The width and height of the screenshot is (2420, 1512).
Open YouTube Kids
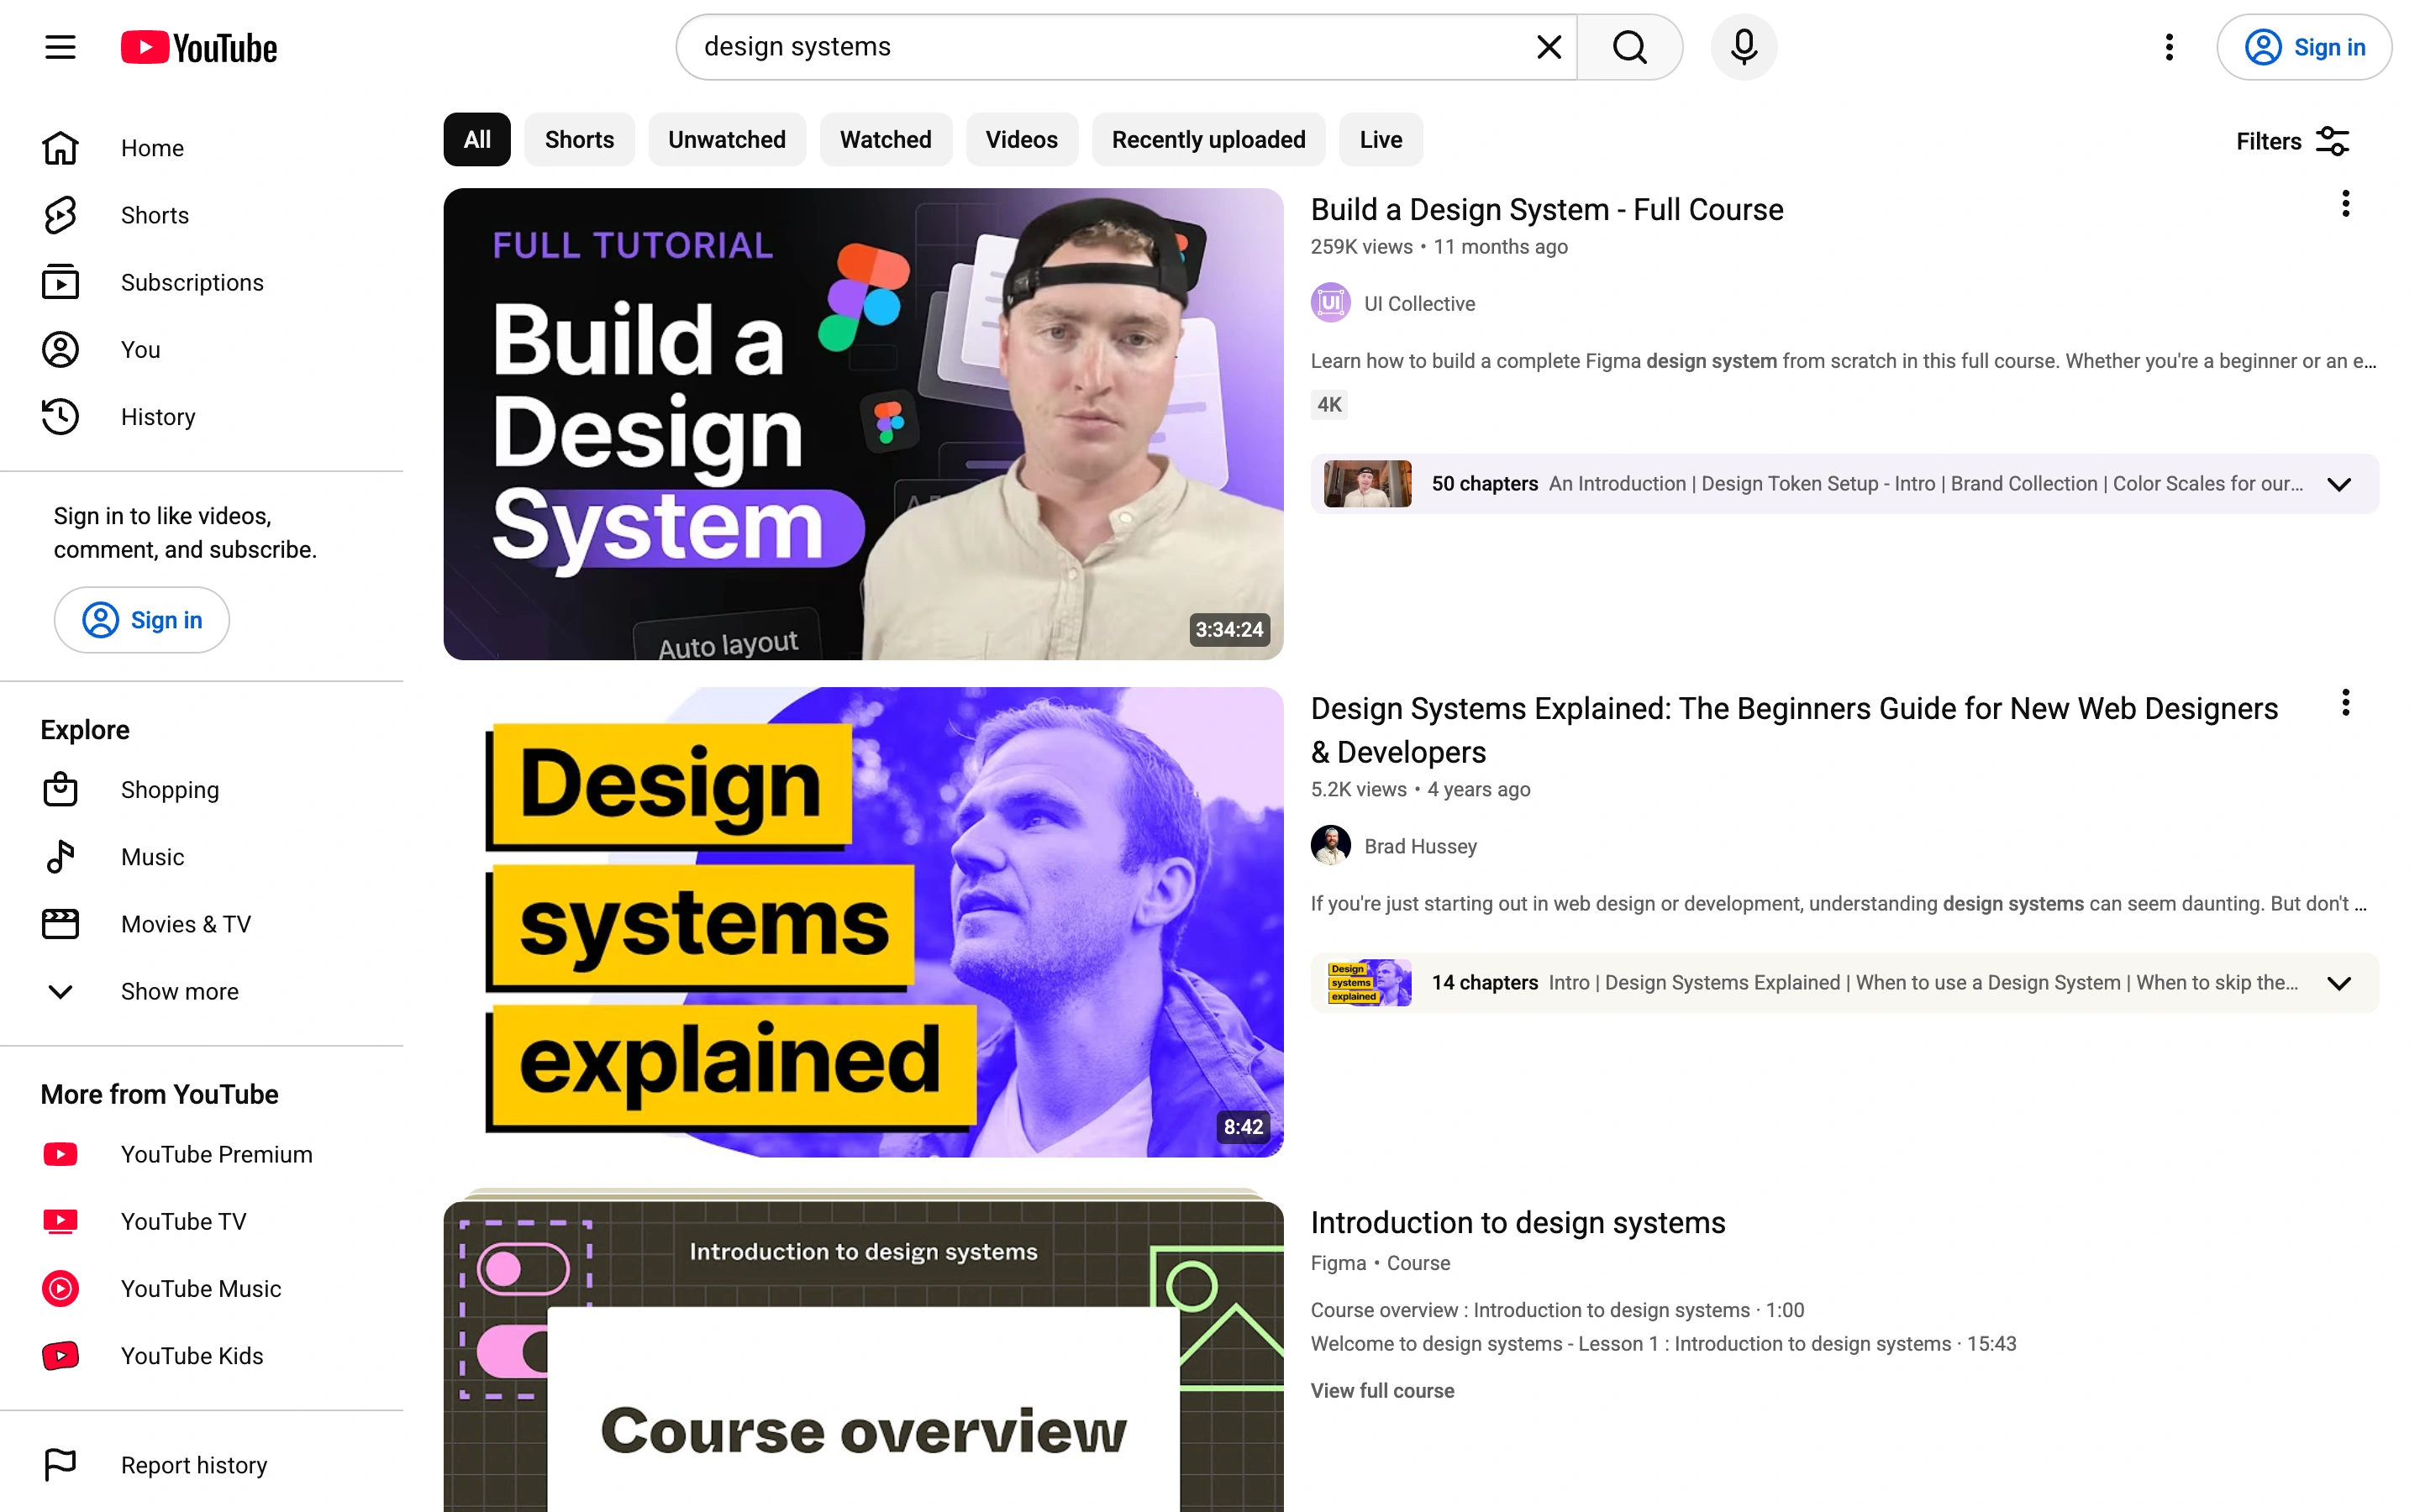(x=202, y=1355)
